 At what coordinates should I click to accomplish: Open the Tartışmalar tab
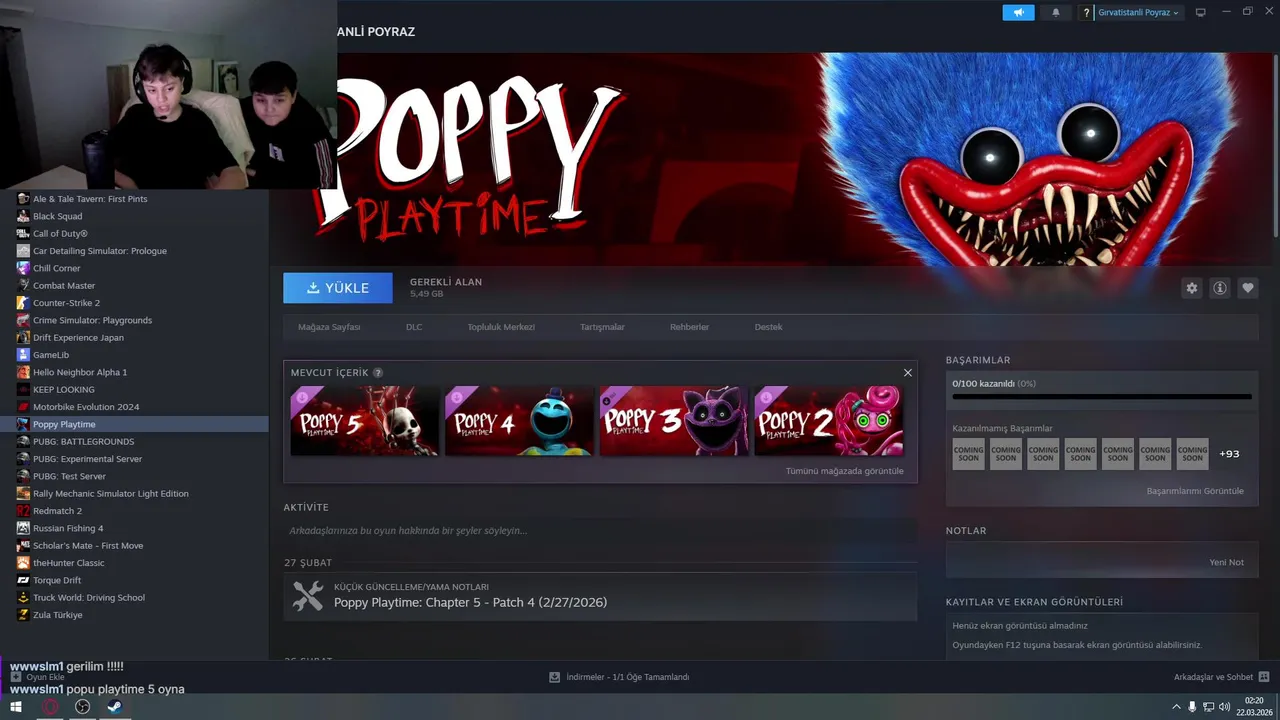click(x=602, y=327)
